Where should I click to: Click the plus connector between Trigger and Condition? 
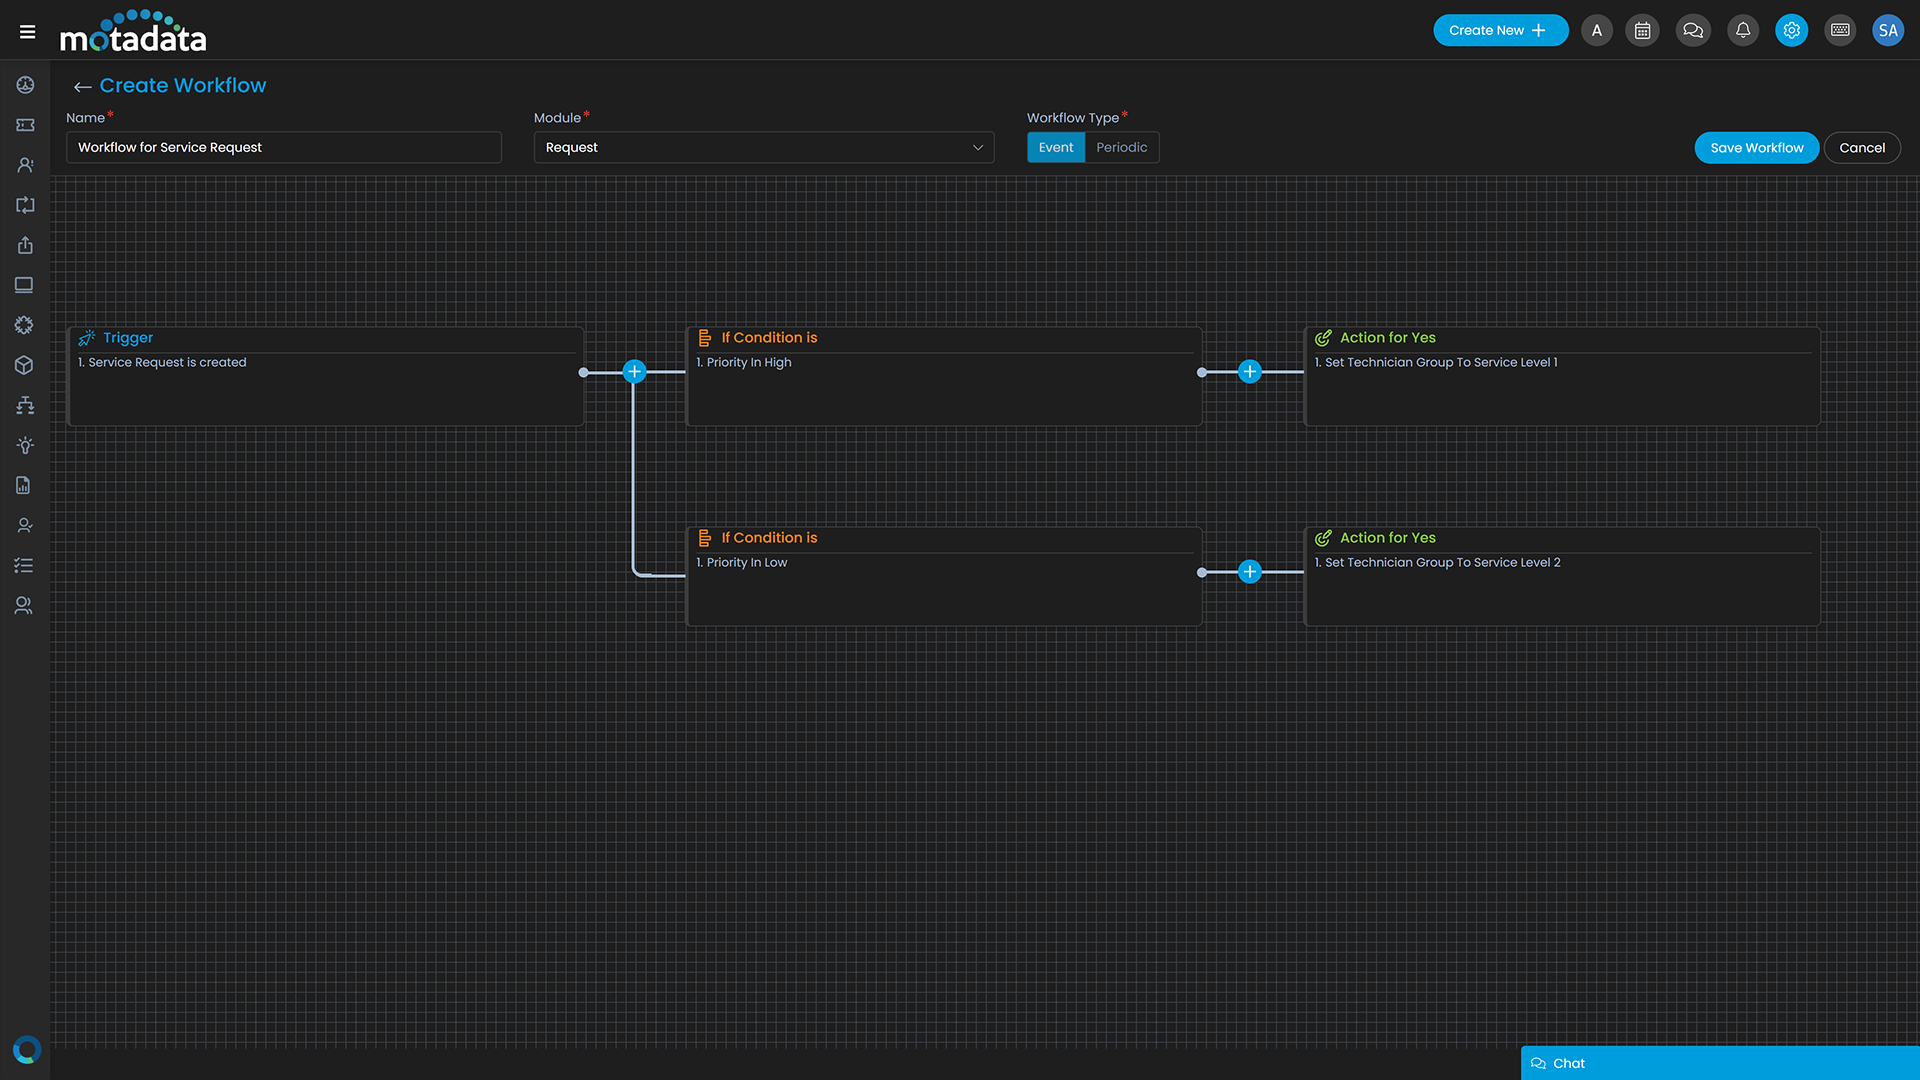633,372
